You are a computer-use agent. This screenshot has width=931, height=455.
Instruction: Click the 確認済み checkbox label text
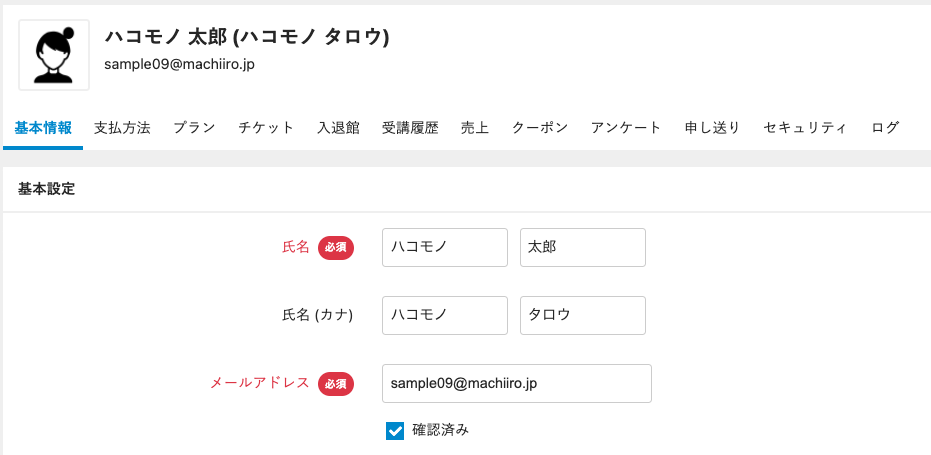coord(440,431)
